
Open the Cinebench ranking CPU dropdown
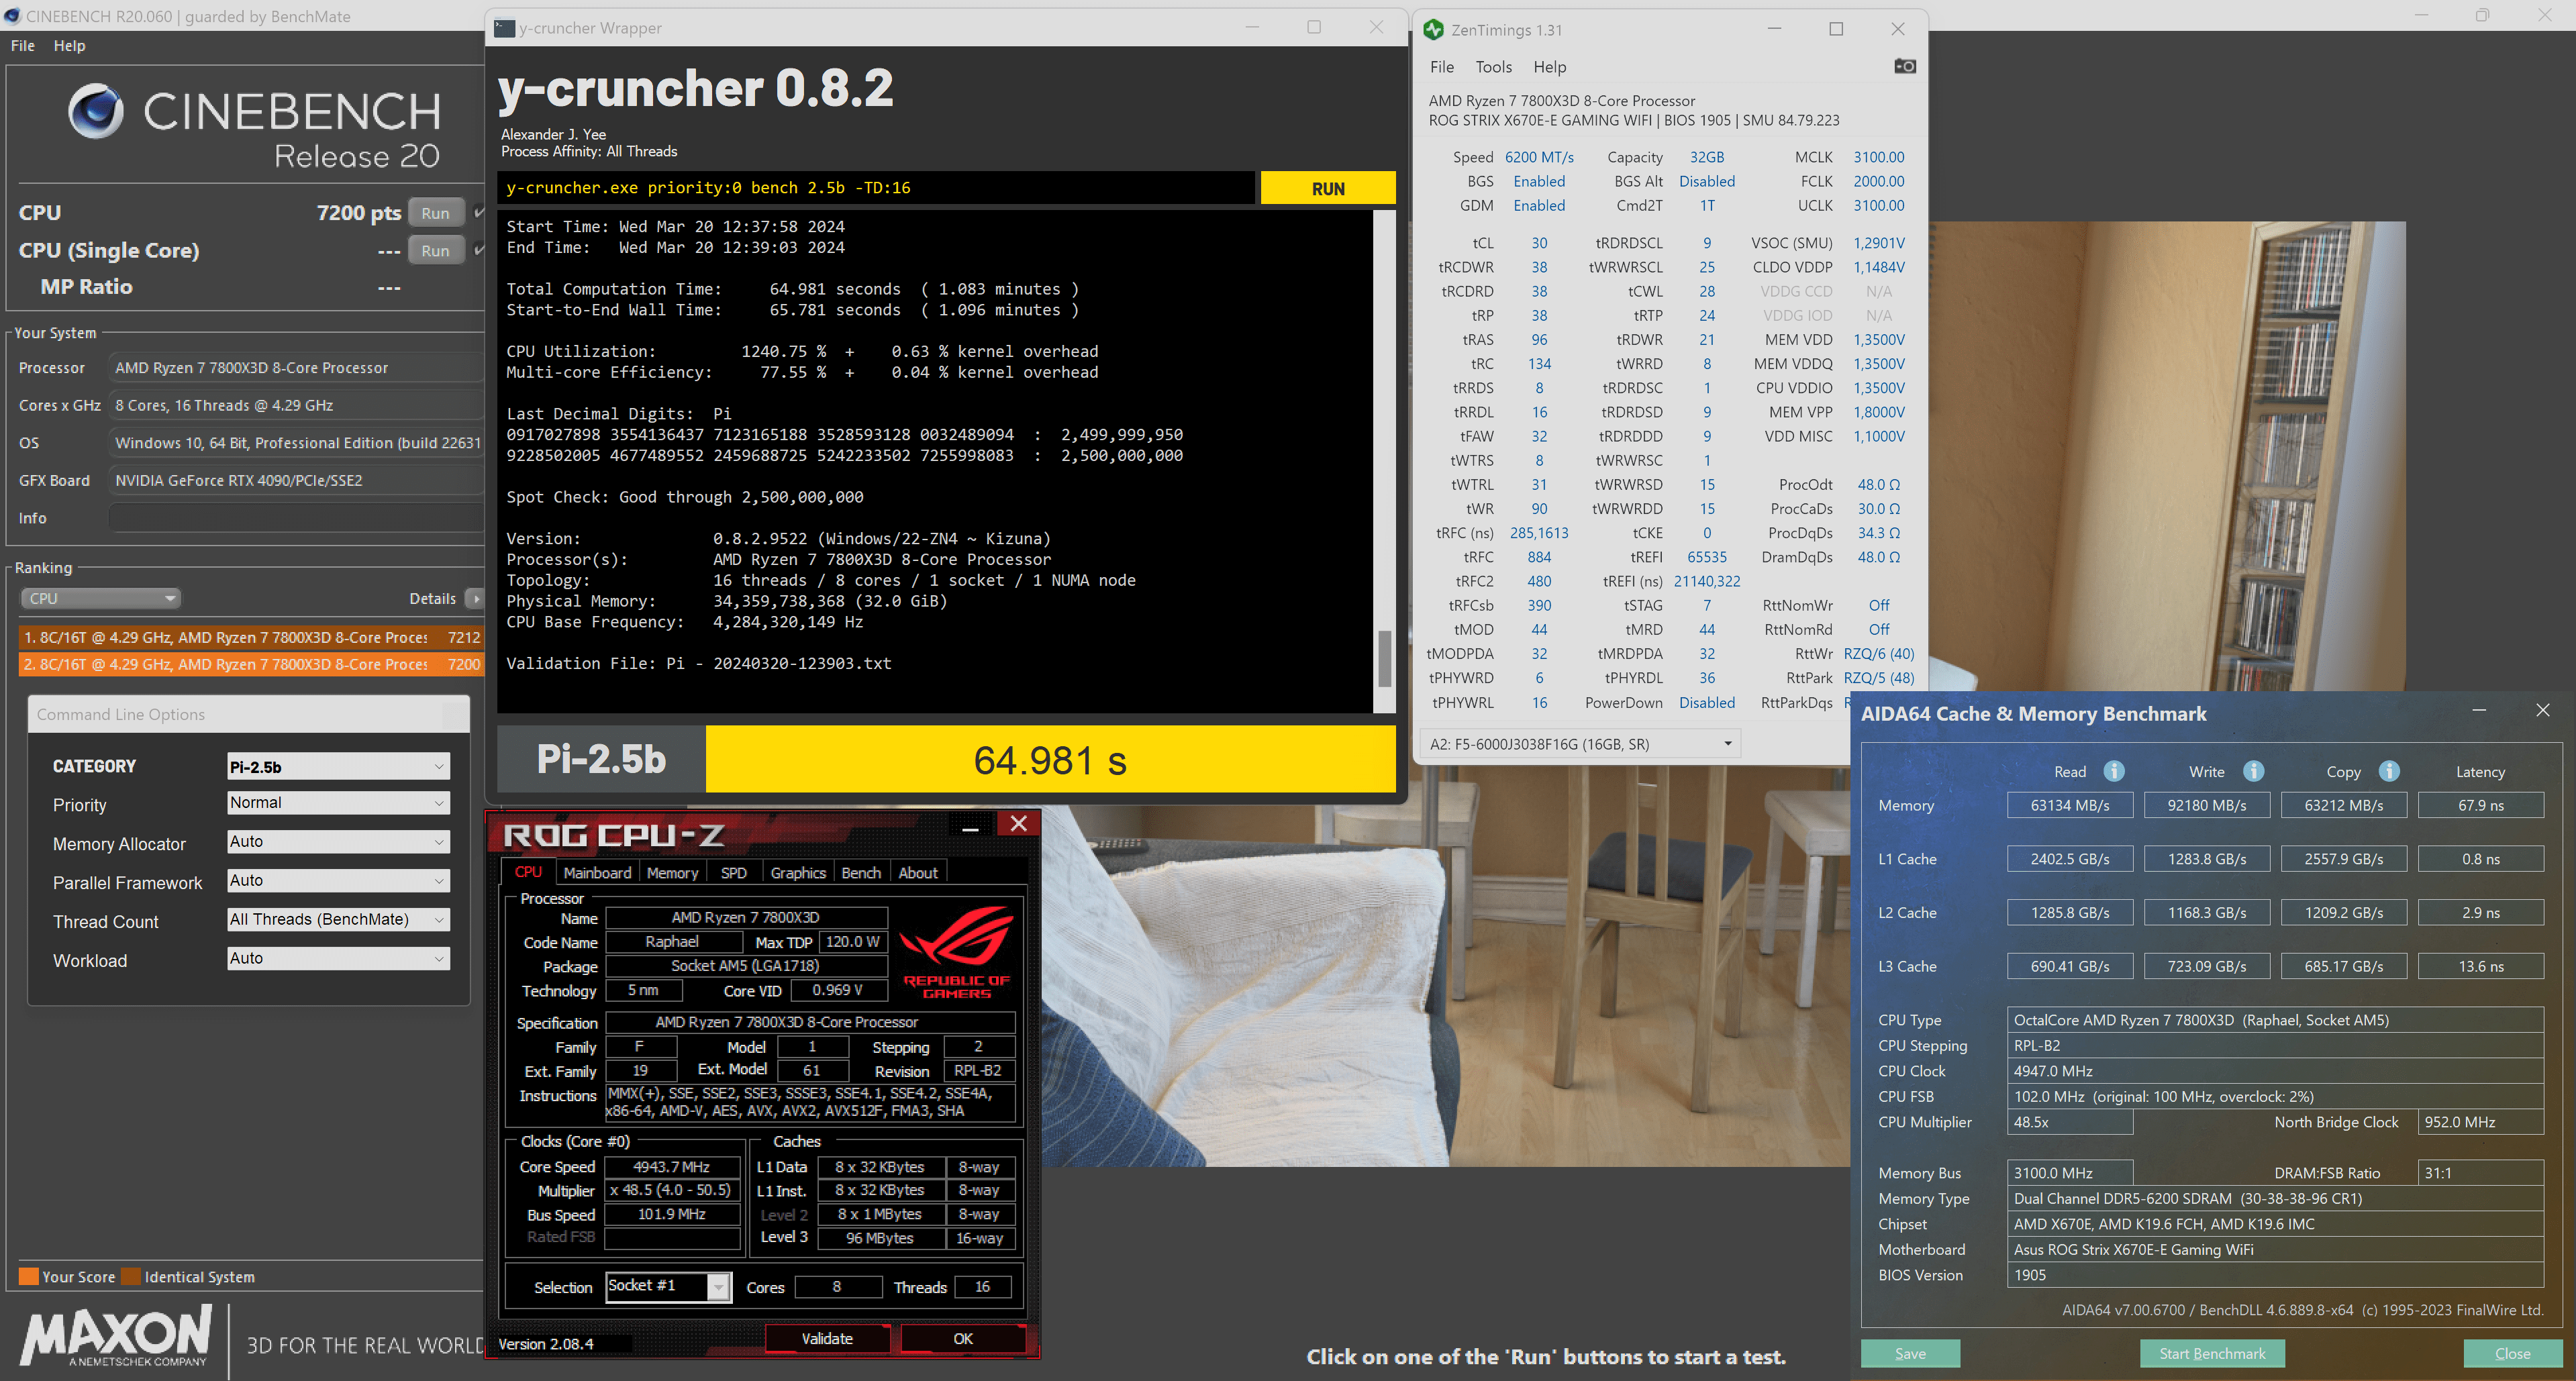tap(100, 599)
